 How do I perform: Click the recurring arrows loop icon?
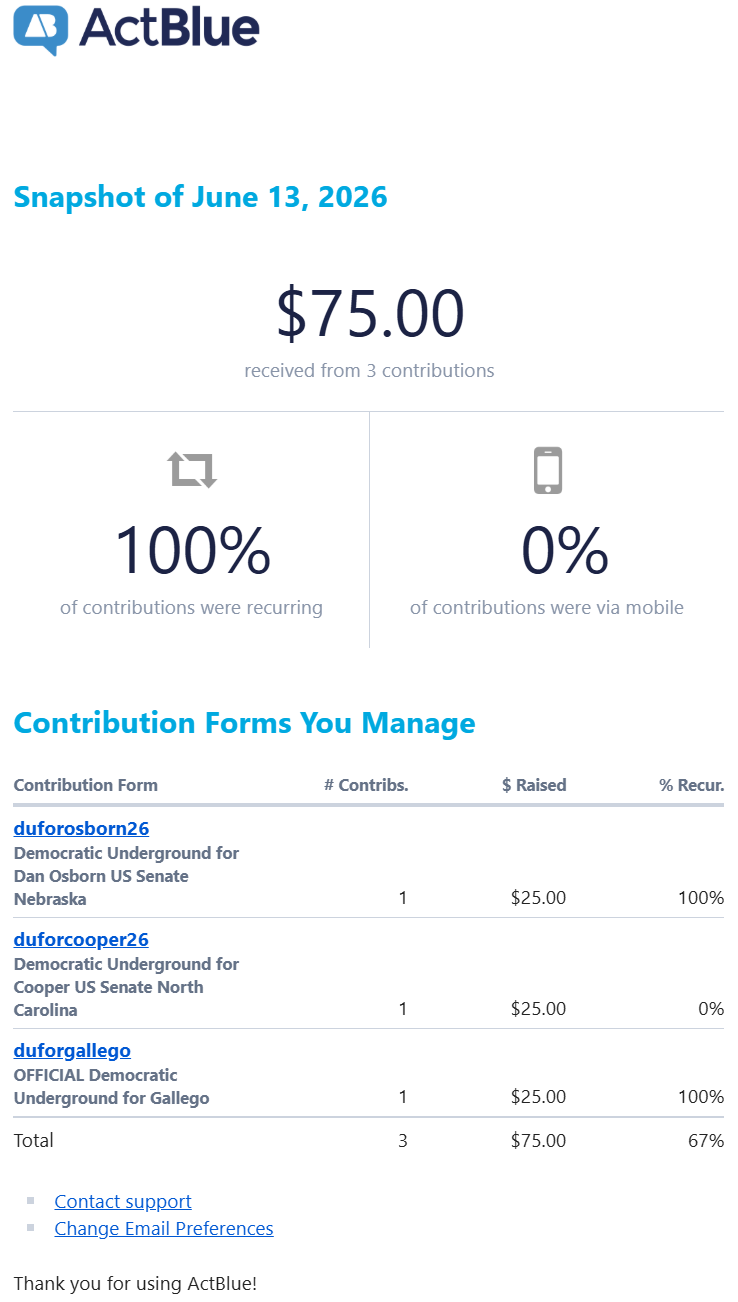point(192,469)
